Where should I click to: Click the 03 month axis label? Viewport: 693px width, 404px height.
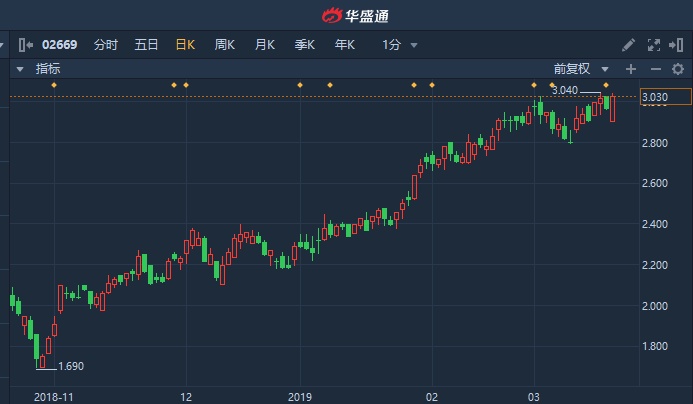coord(533,397)
